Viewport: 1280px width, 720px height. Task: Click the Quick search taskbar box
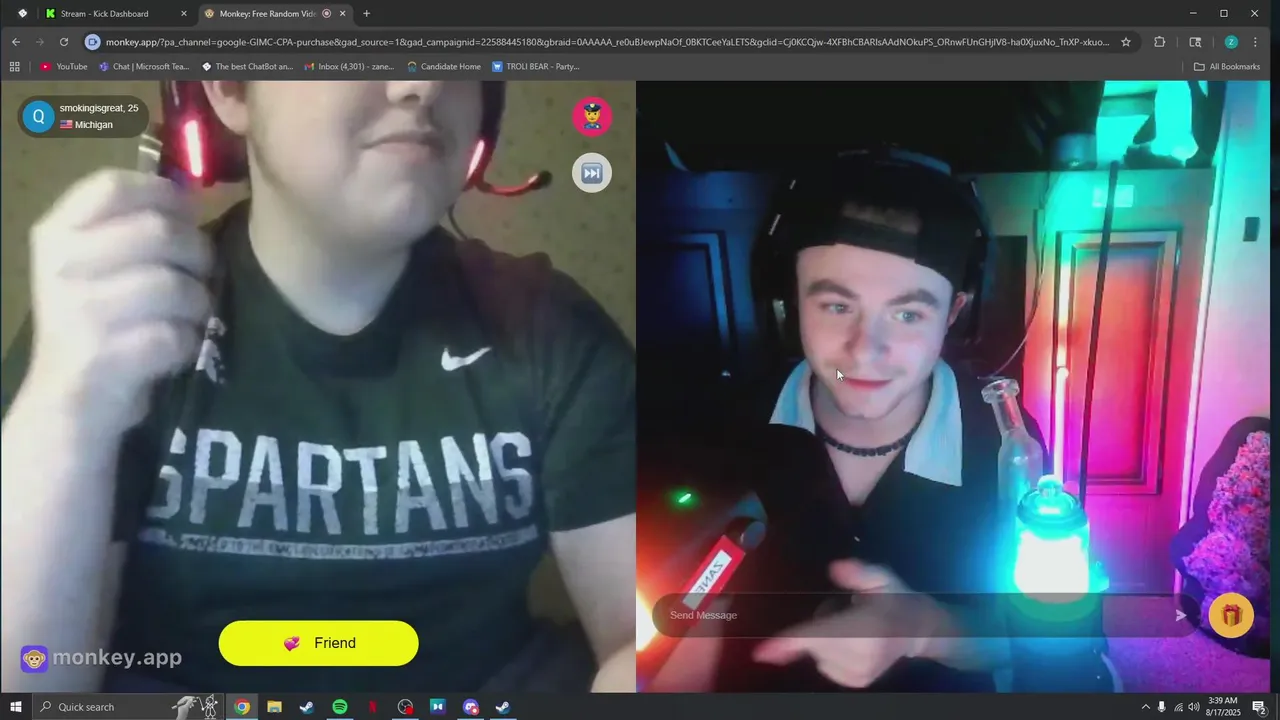click(x=128, y=707)
